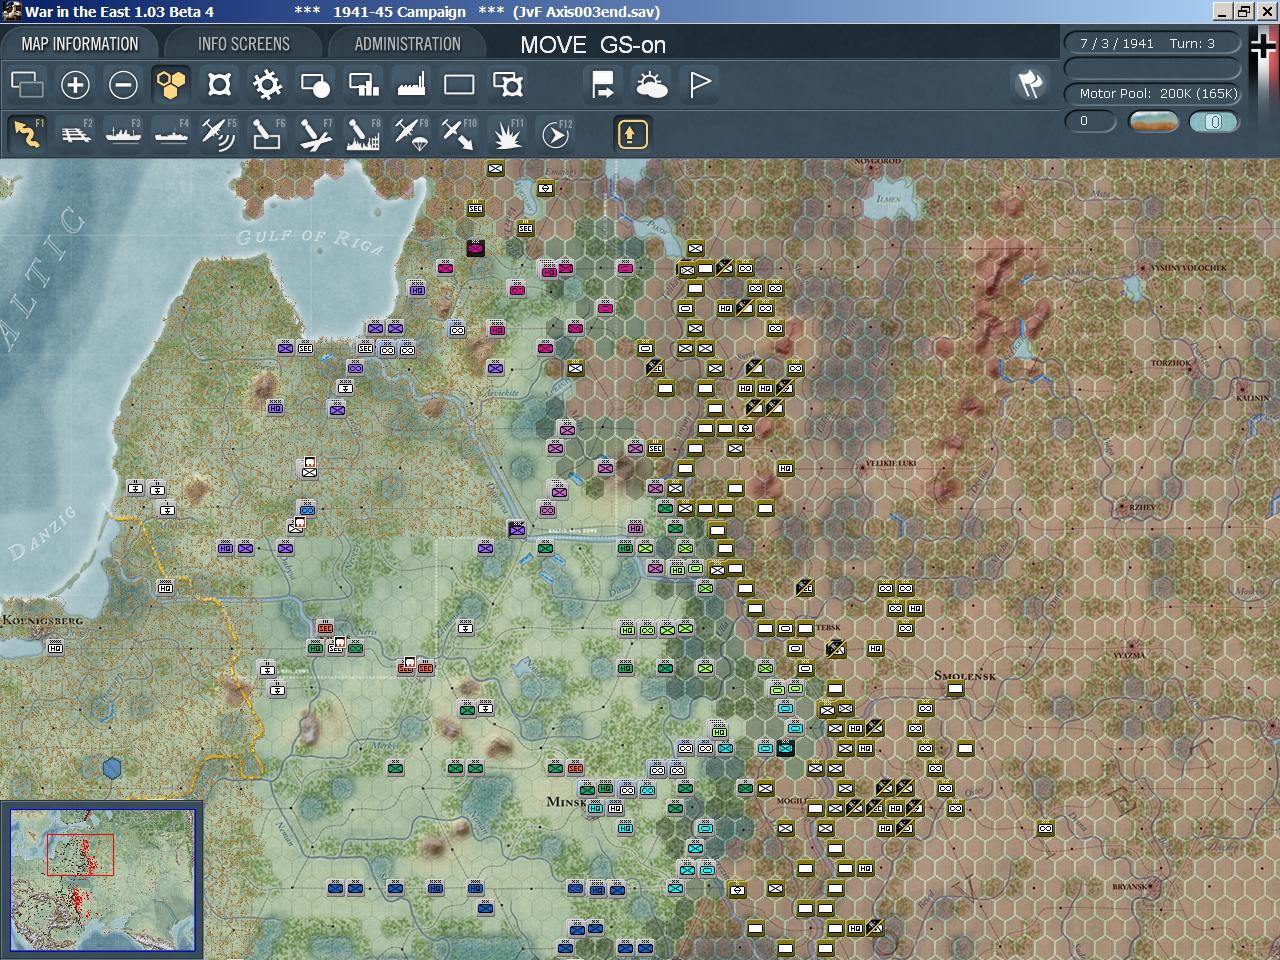Select F5 Air recon mode

[219, 133]
